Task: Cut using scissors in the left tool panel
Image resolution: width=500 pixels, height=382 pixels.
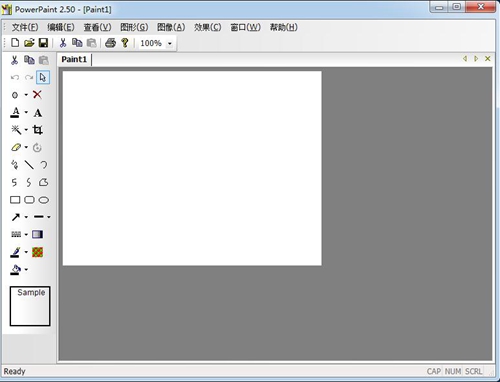Action: pos(14,60)
